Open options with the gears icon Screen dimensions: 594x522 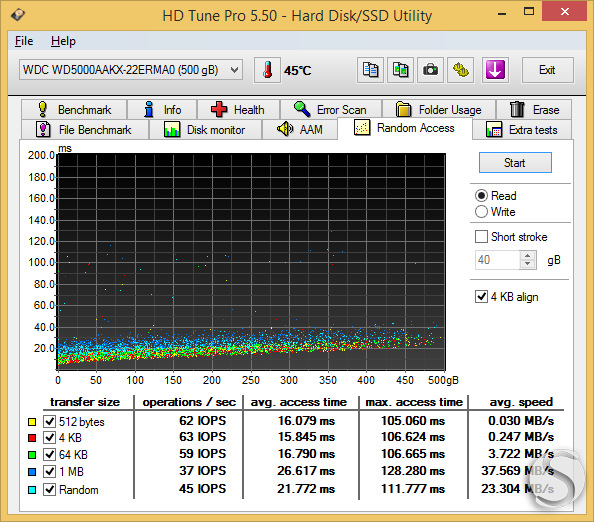point(461,70)
